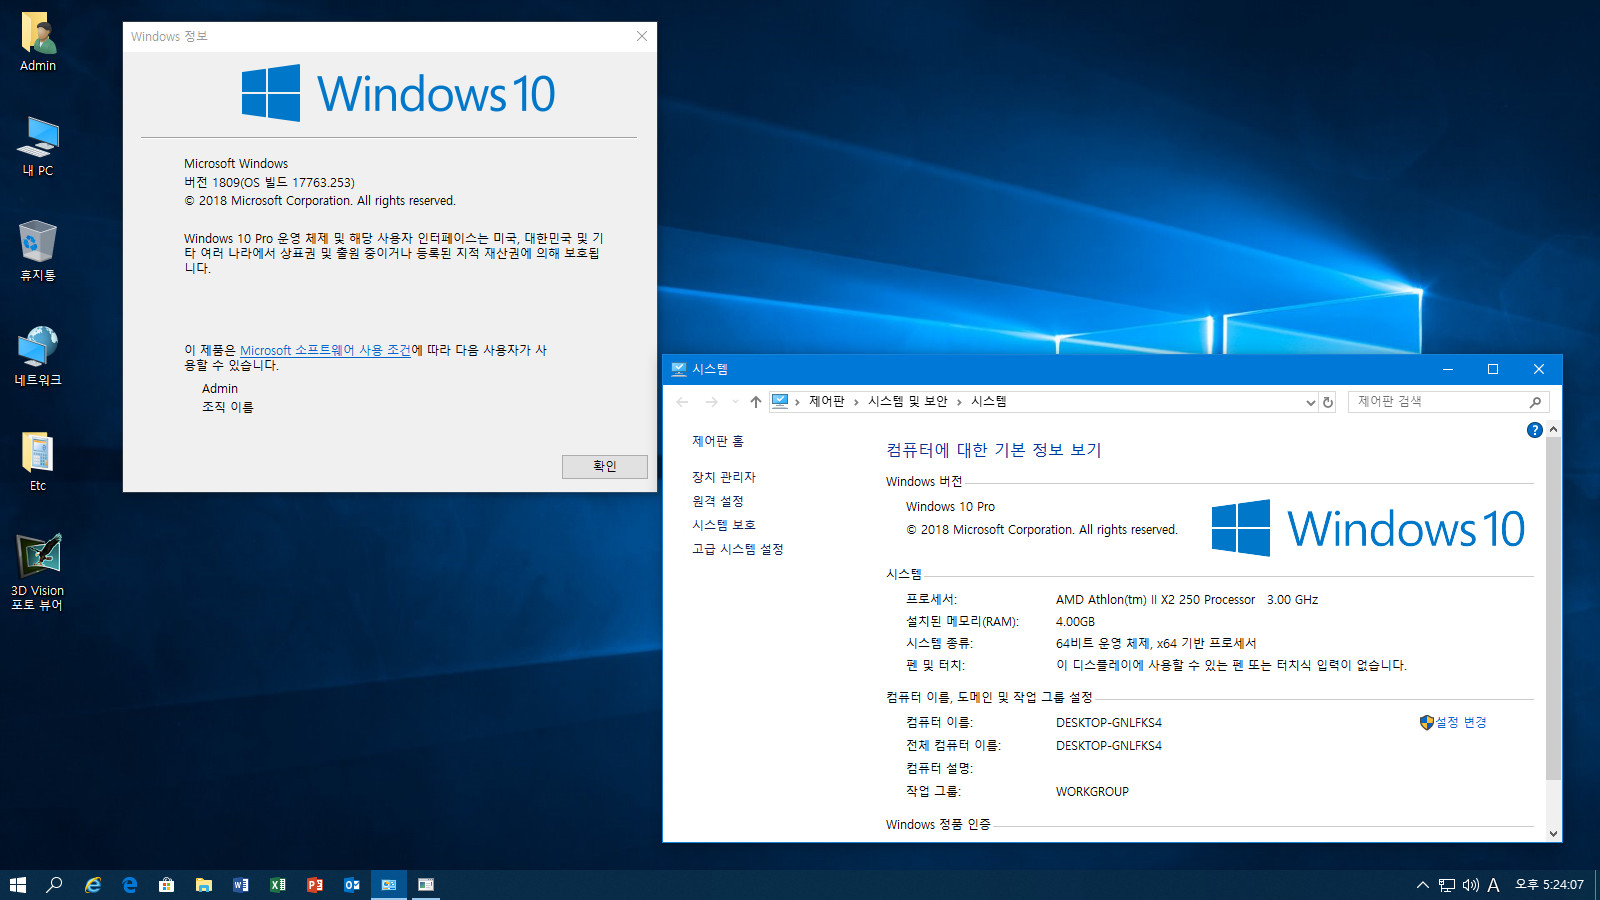Launch Outlook from taskbar
The width and height of the screenshot is (1600, 900).
click(x=352, y=885)
